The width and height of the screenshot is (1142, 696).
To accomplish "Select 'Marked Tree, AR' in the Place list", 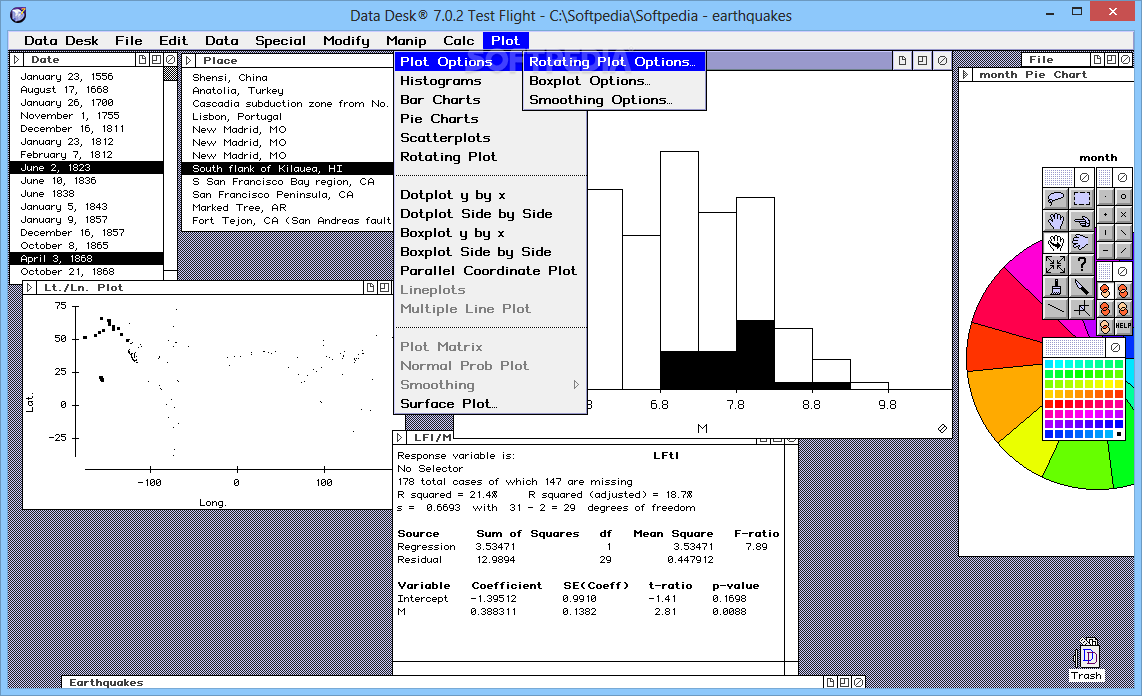I will click(239, 207).
